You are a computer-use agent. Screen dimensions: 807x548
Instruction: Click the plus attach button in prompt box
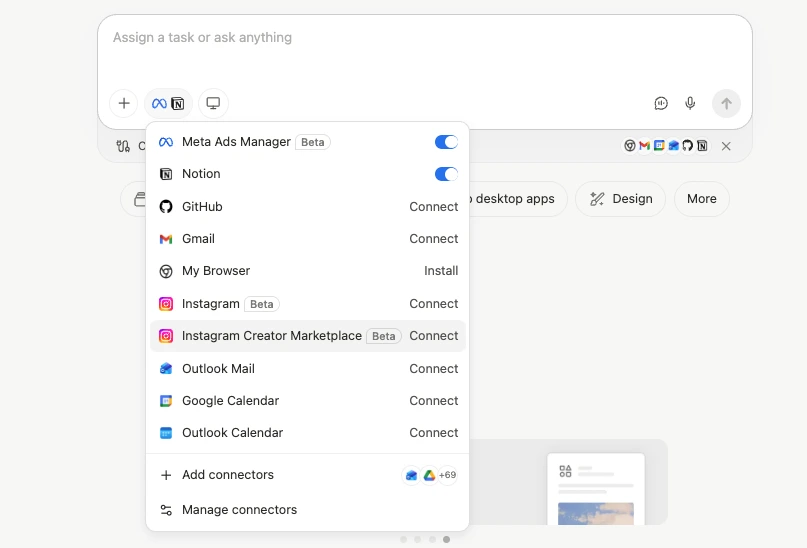click(124, 103)
